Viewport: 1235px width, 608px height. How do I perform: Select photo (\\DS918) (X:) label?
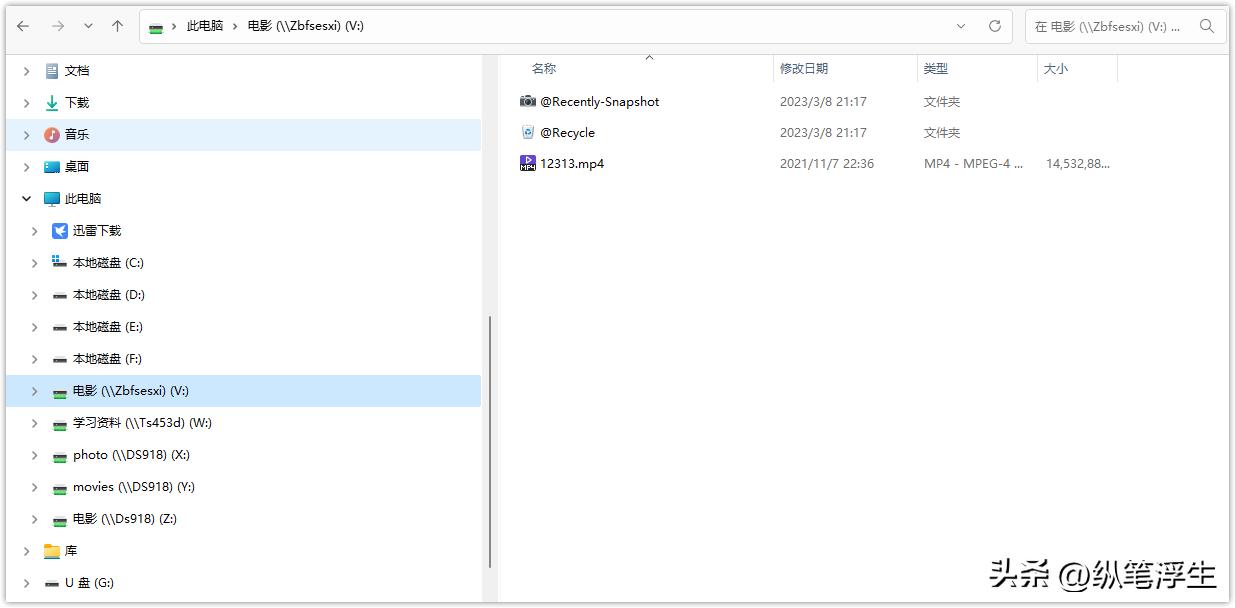(131, 455)
